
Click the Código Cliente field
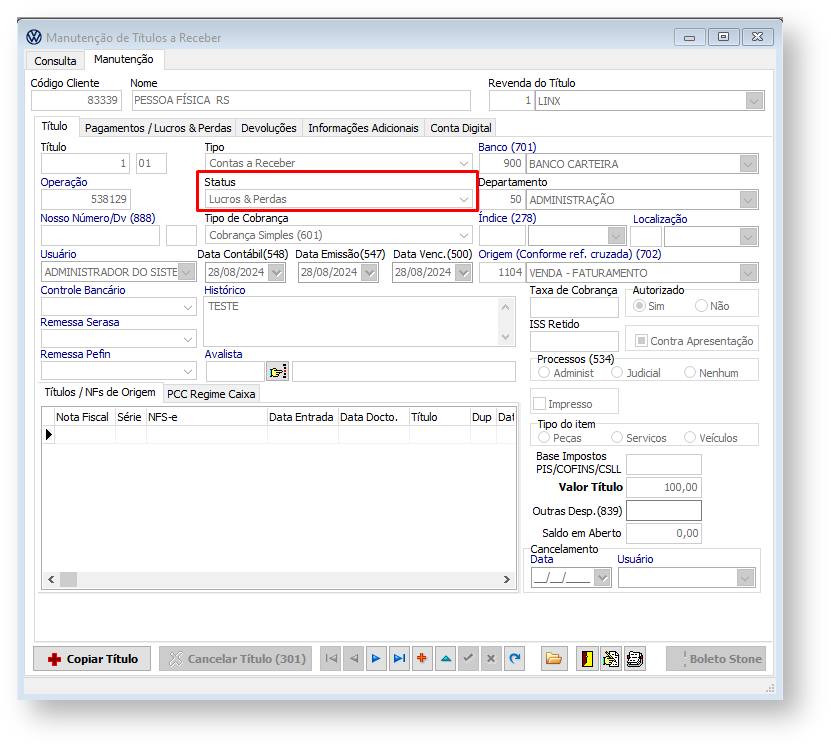pos(76,100)
